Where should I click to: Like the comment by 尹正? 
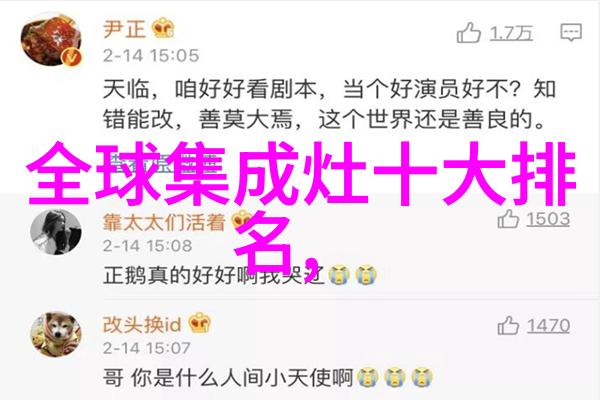click(x=468, y=33)
